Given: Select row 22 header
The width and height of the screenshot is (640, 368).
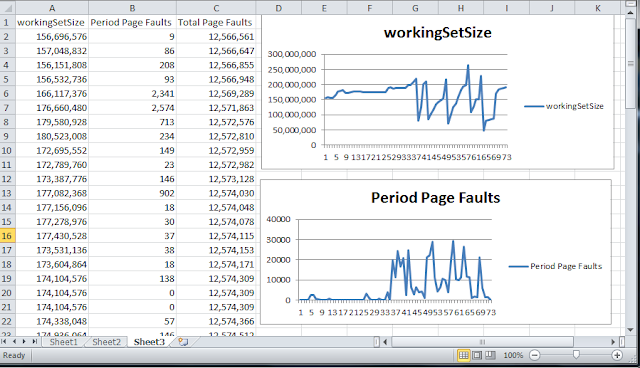Looking at the screenshot, I should (7, 321).
